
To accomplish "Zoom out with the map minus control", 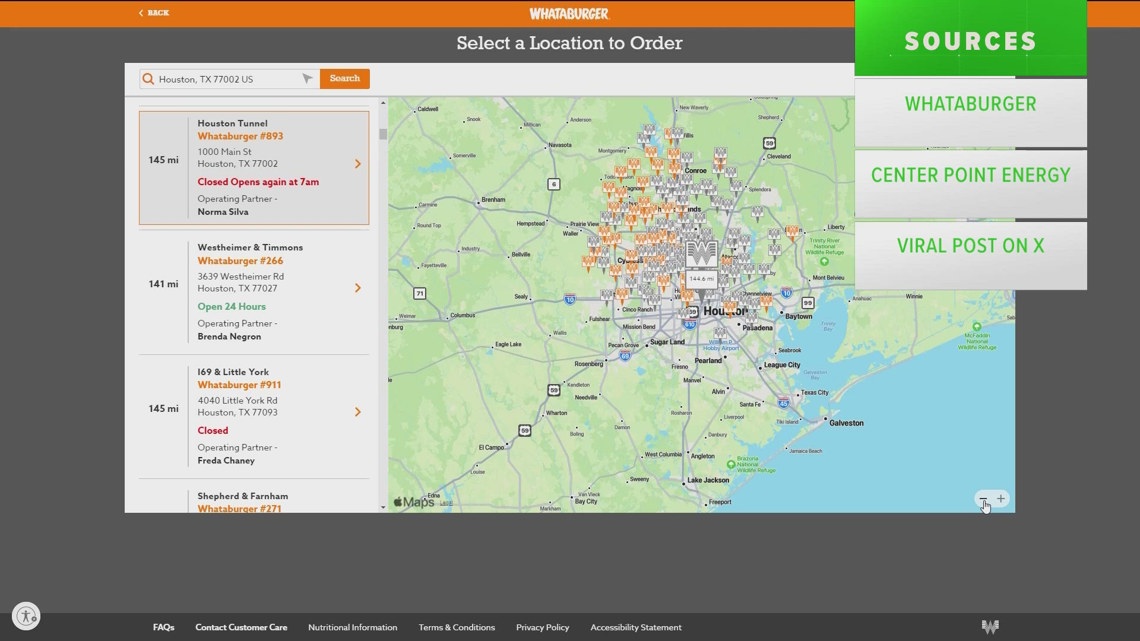I will click(x=983, y=498).
